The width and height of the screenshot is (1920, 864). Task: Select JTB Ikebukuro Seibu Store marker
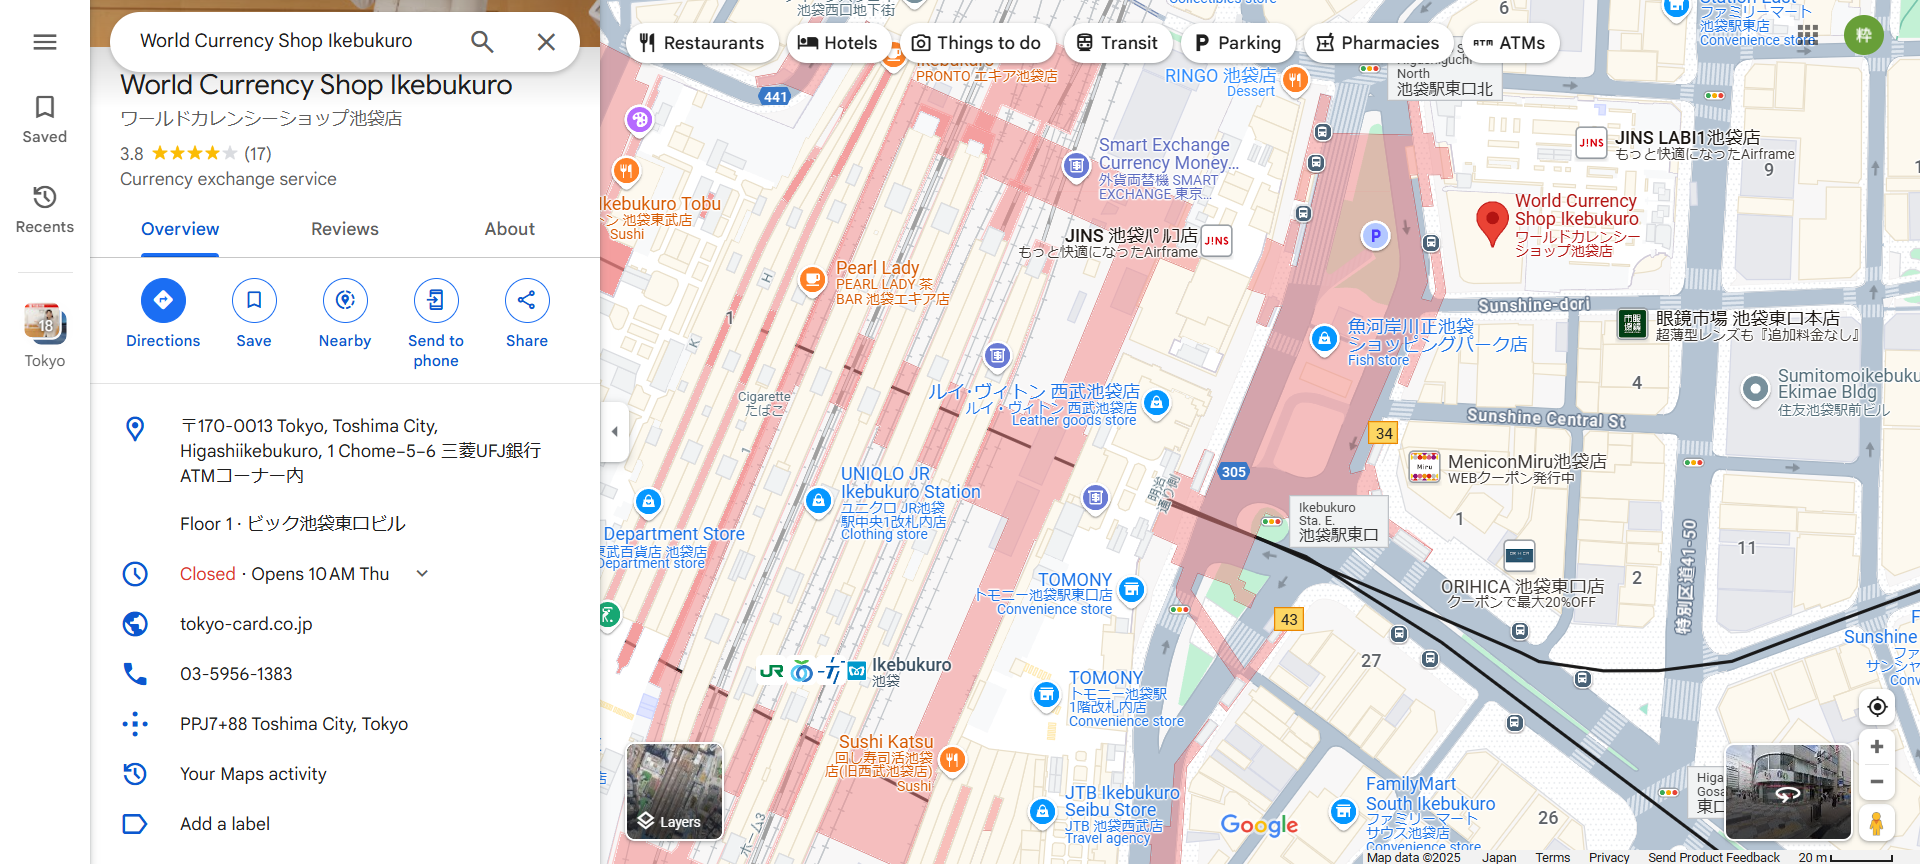click(x=1042, y=811)
